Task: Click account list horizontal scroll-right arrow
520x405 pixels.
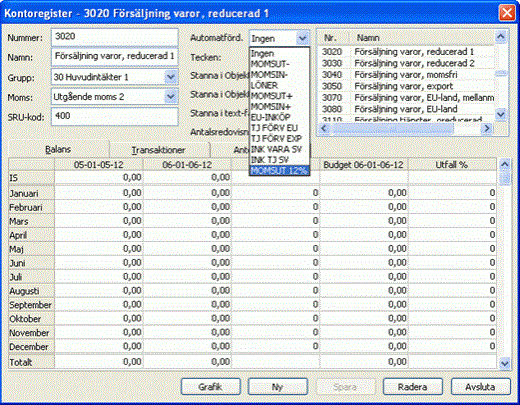Action: [487, 128]
